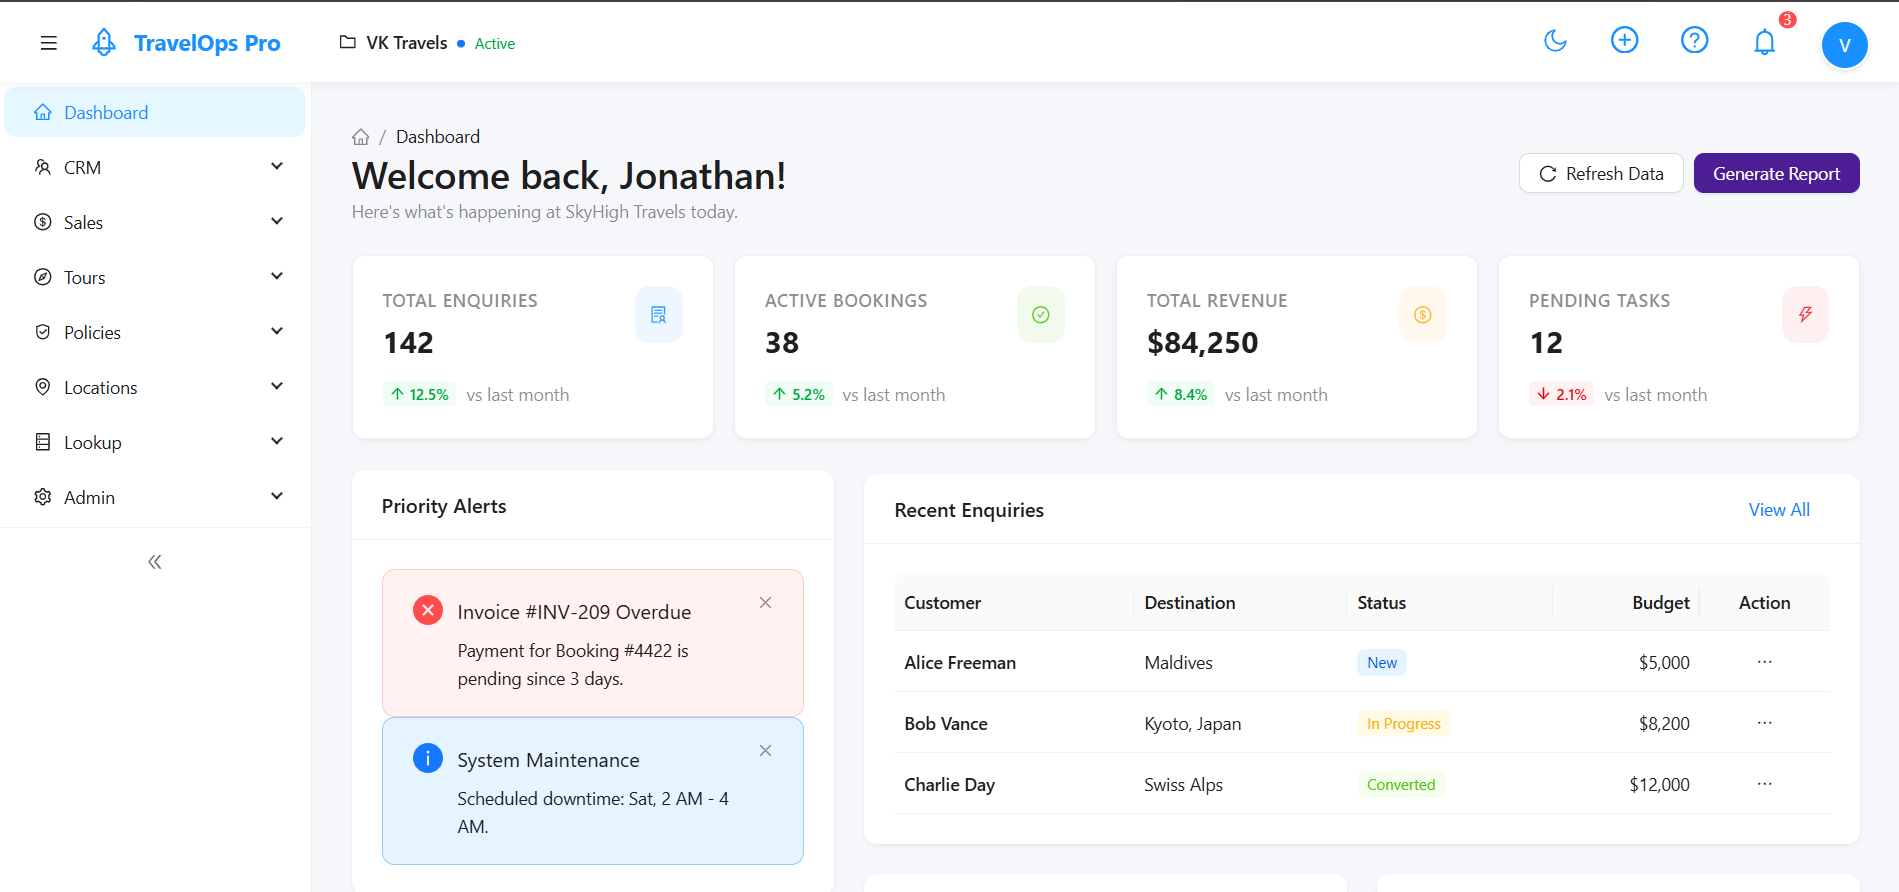Click the New status tag
This screenshot has width=1899, height=892.
1382,663
